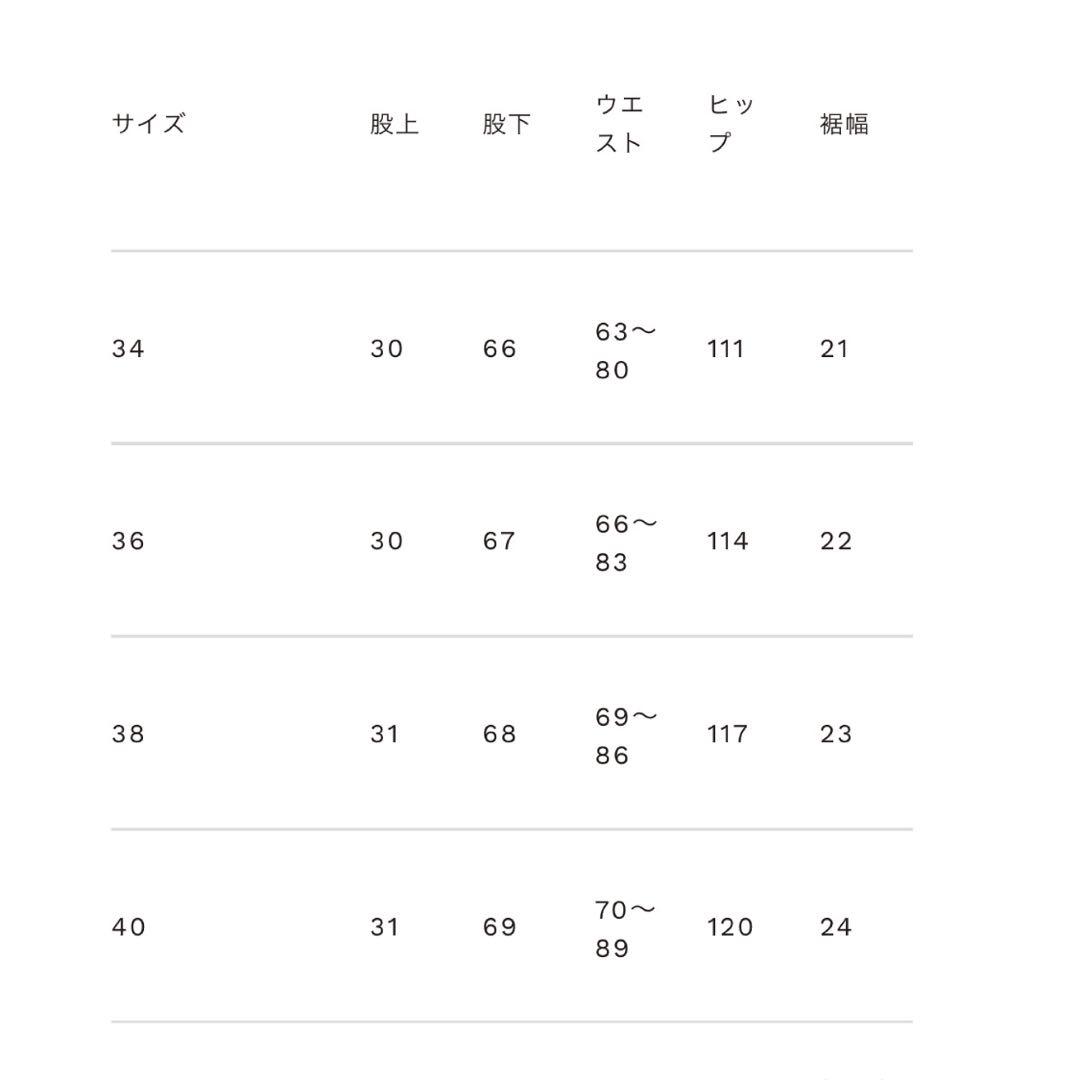Click waist value 66～83
The height and width of the screenshot is (1080, 1080).
point(625,543)
